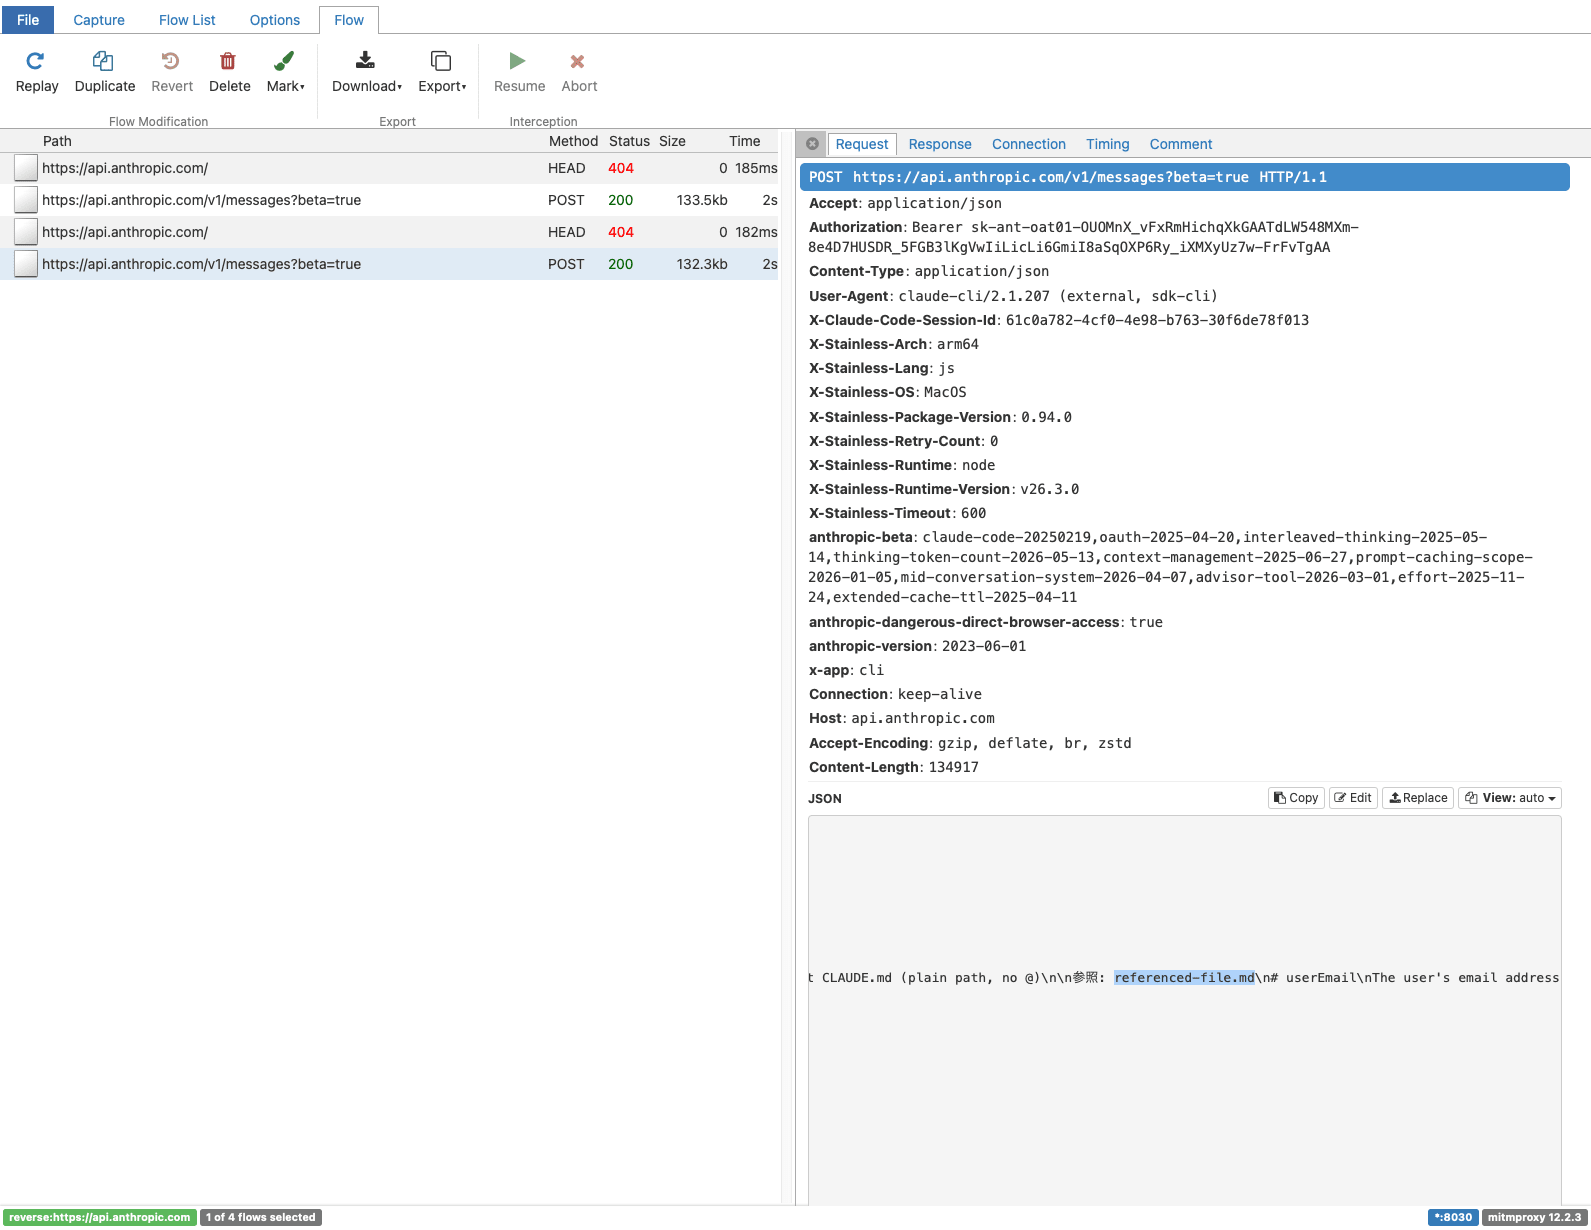Select the Flow ribbon tab
Viewport: 1591px width, 1230px height.
point(349,20)
